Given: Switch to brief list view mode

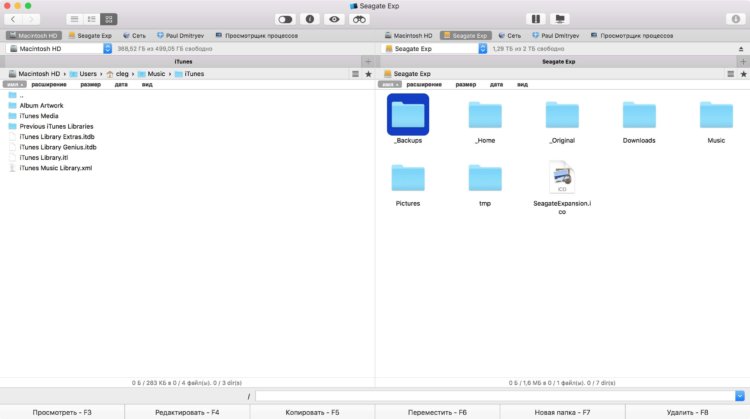Looking at the screenshot, I should (x=91, y=19).
